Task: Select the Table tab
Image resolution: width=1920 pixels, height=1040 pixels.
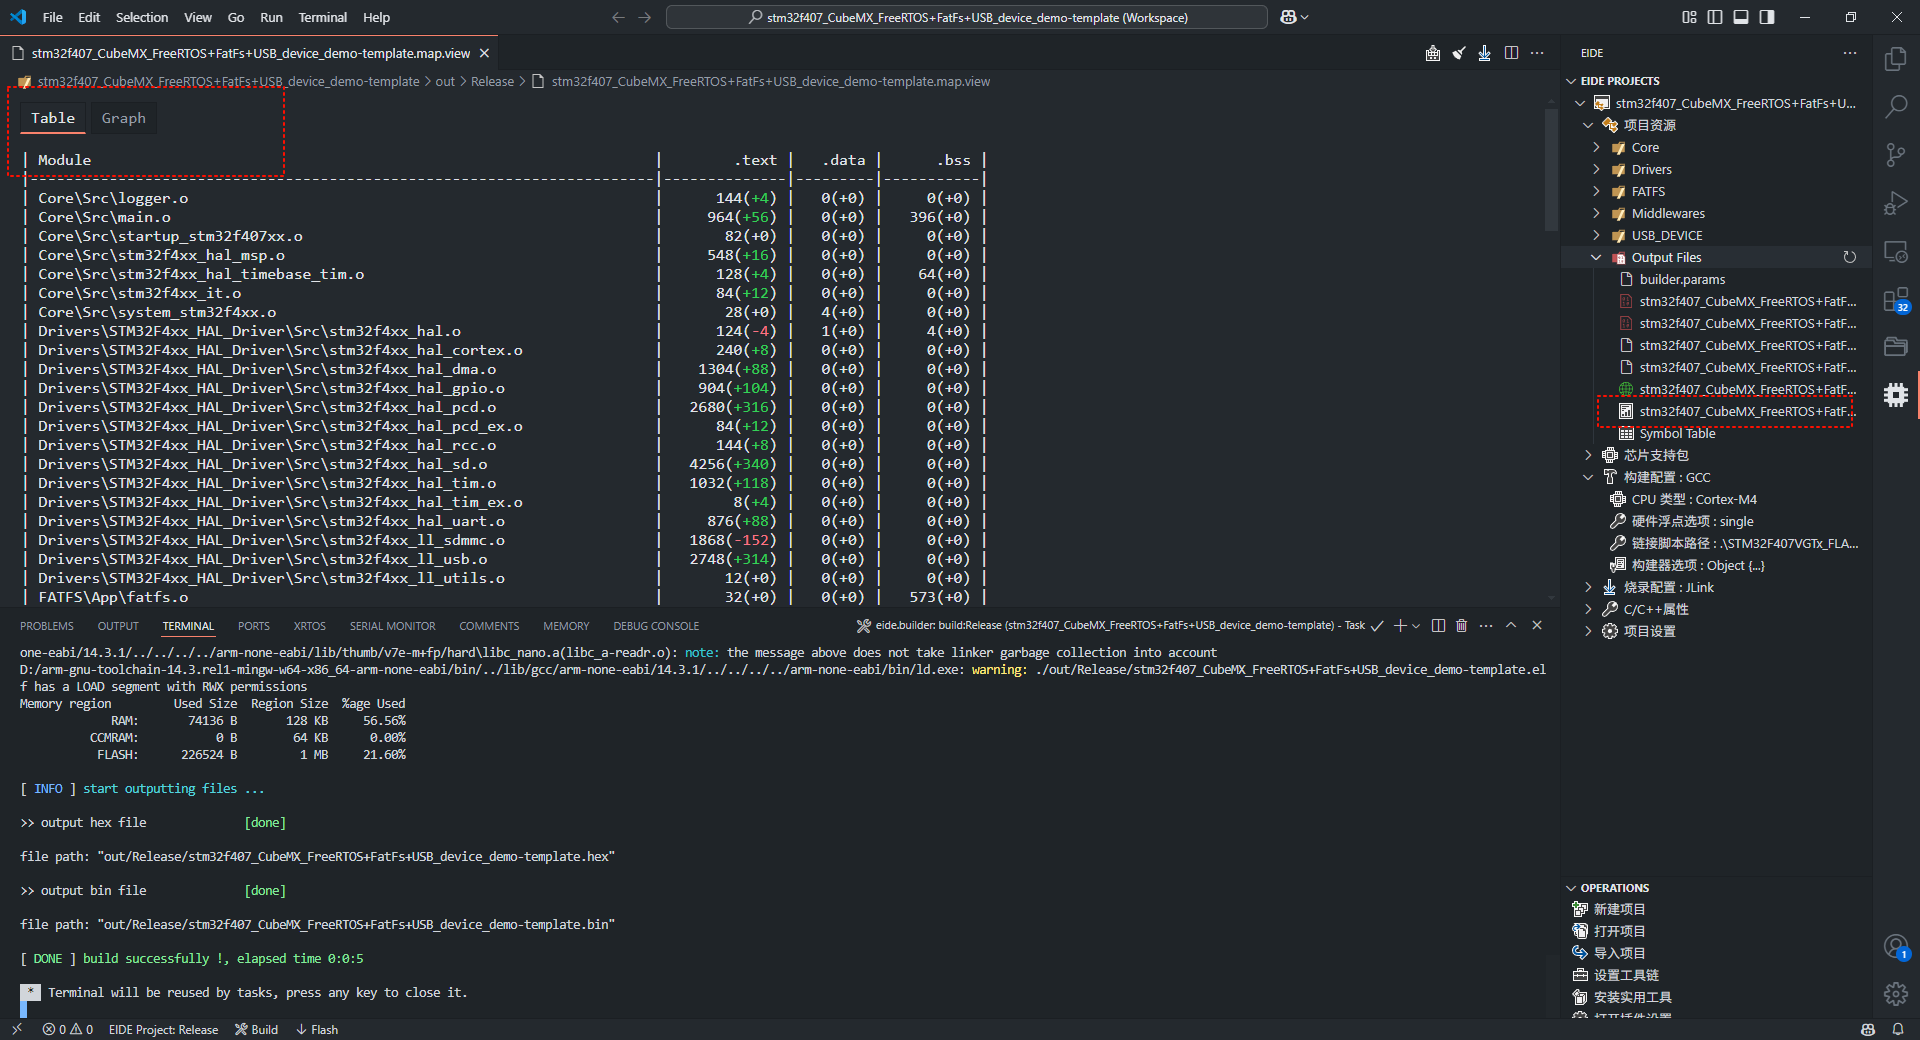Action: 53,118
